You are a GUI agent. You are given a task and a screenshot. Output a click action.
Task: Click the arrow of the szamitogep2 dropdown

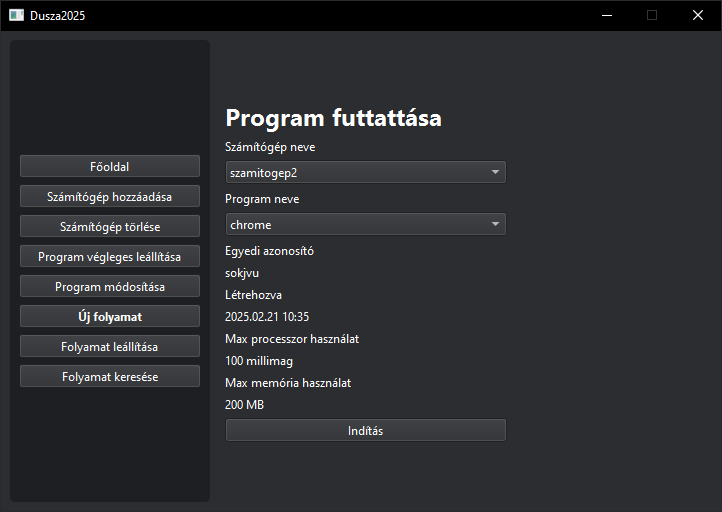(x=495, y=172)
